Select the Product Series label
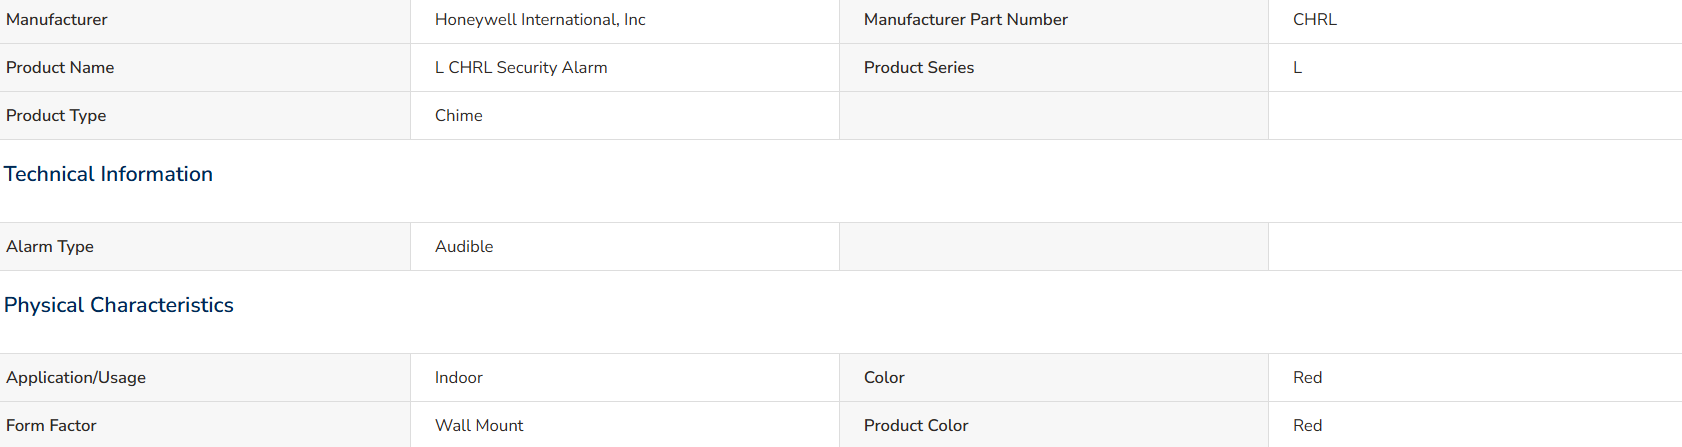The width and height of the screenshot is (1682, 447). tap(919, 68)
